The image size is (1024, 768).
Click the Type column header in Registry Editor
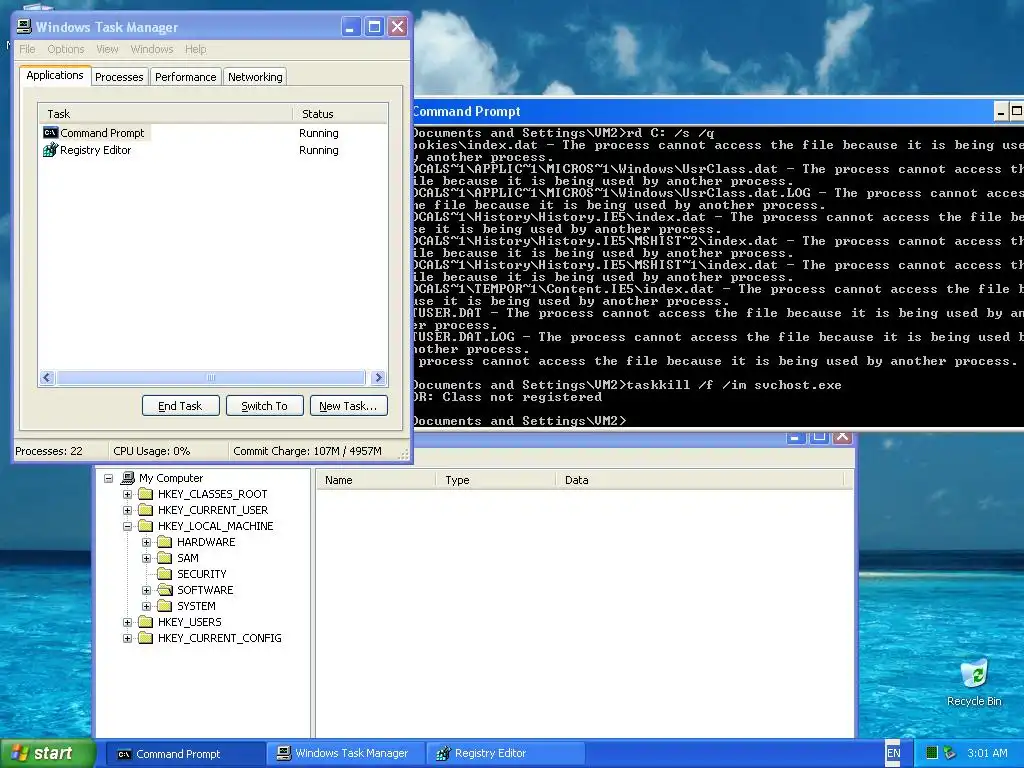(496, 480)
